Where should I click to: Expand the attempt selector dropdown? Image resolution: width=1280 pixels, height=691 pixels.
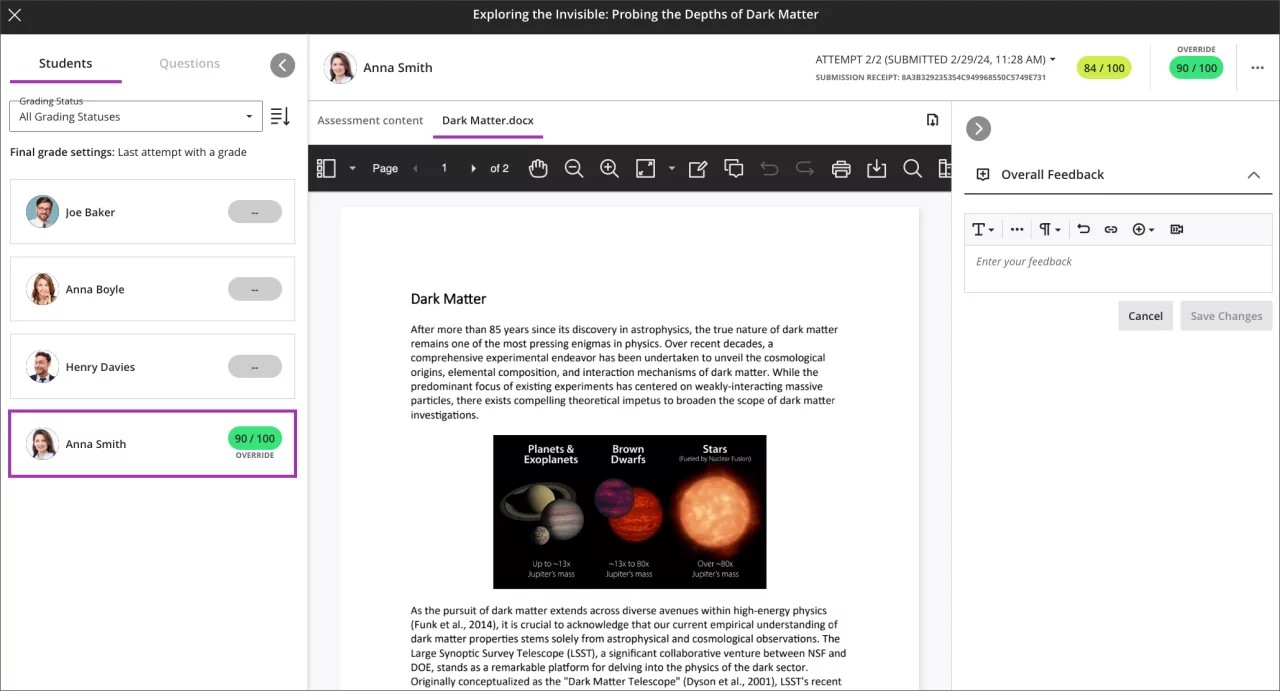[x=1052, y=60]
